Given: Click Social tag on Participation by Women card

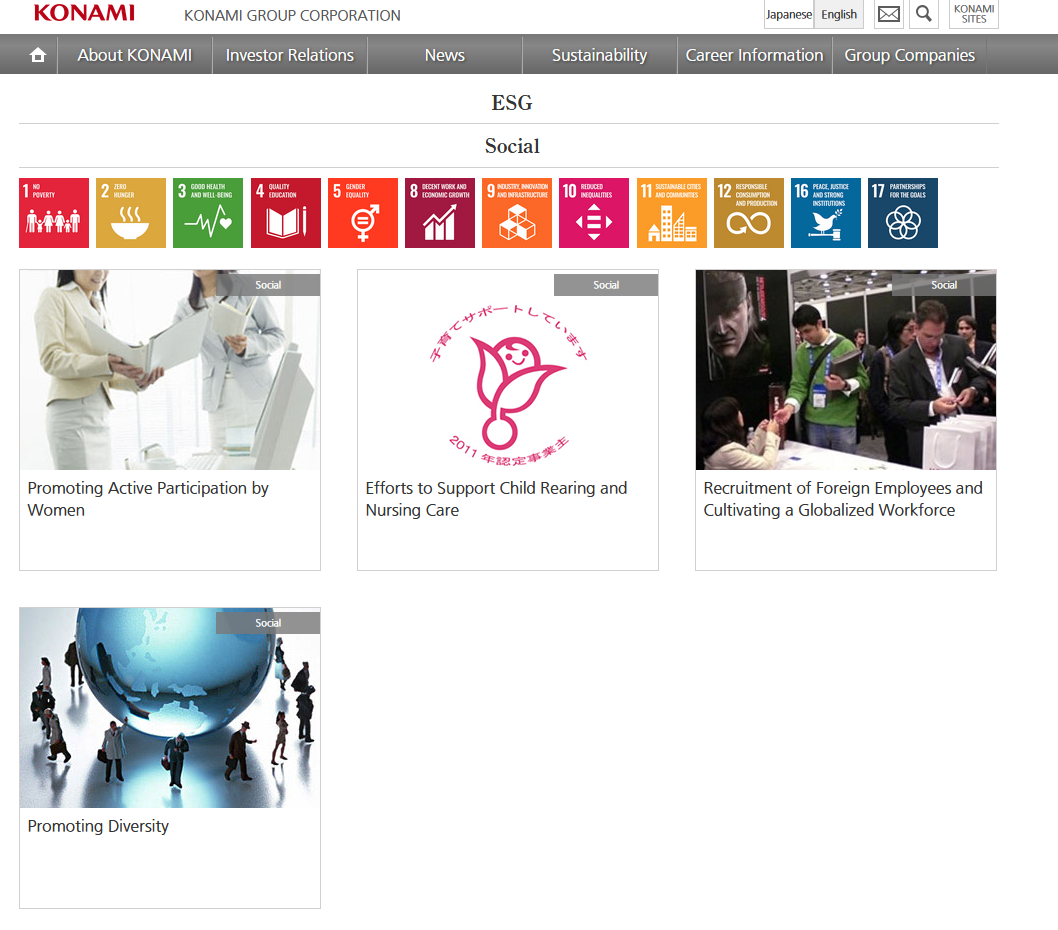Looking at the screenshot, I should point(268,285).
